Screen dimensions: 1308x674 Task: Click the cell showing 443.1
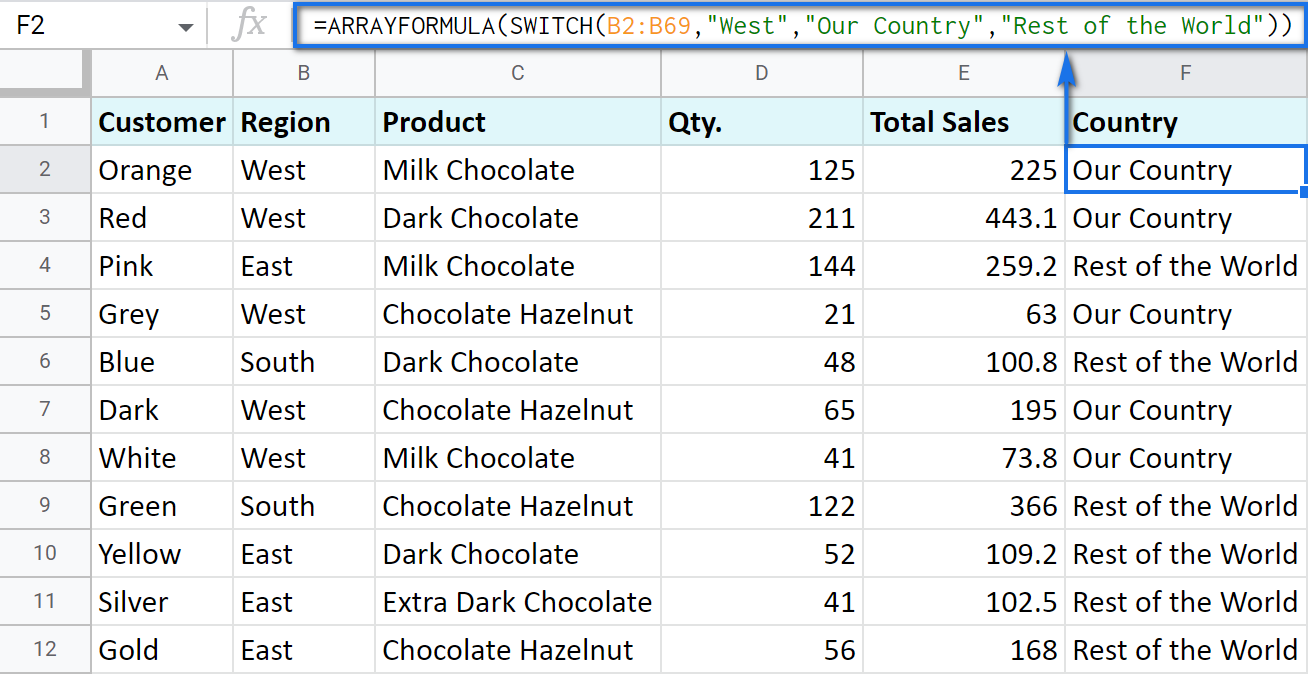click(962, 218)
